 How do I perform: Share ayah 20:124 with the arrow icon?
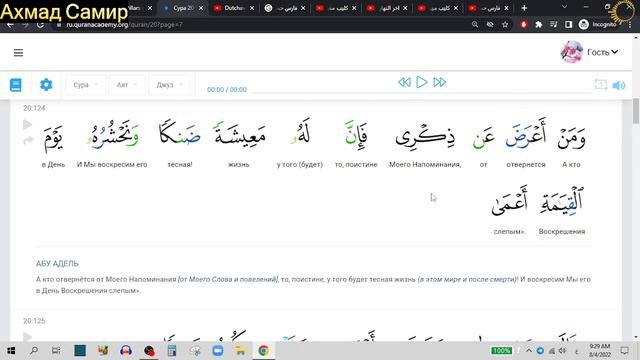click(x=28, y=141)
